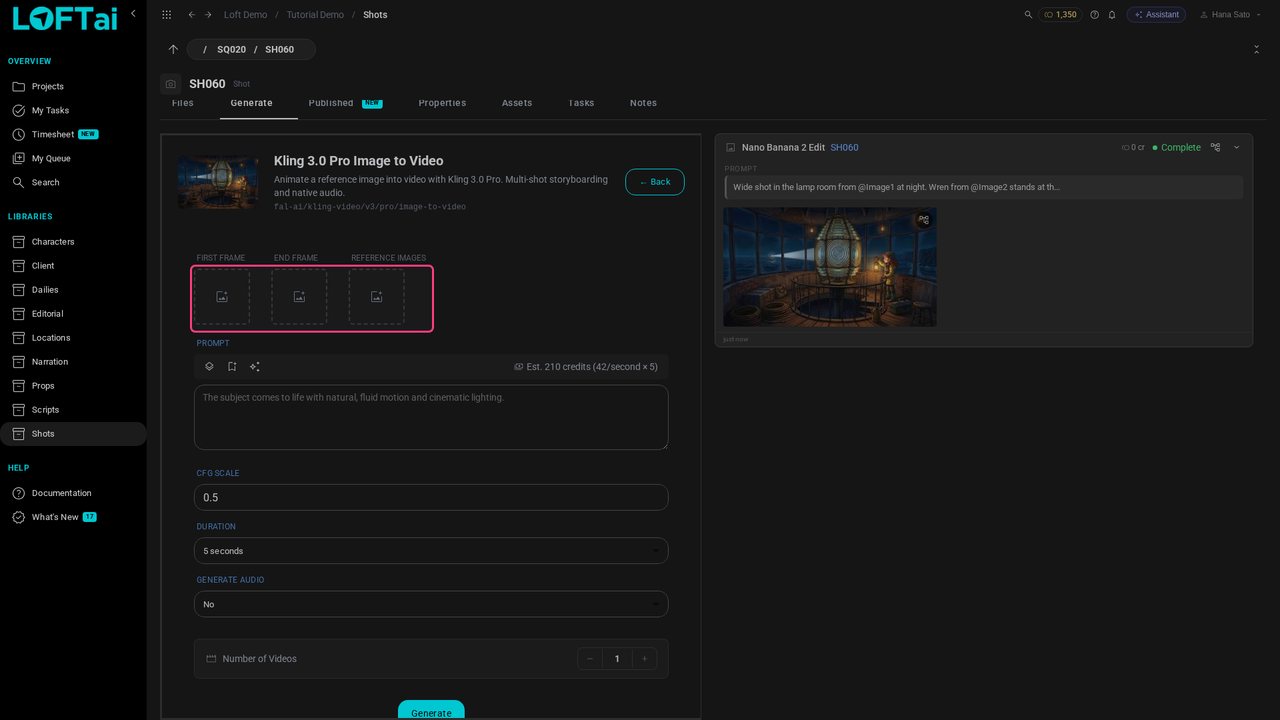Image resolution: width=1280 pixels, height=720 pixels.
Task: Open the apps grid menu icon
Action: tap(166, 15)
